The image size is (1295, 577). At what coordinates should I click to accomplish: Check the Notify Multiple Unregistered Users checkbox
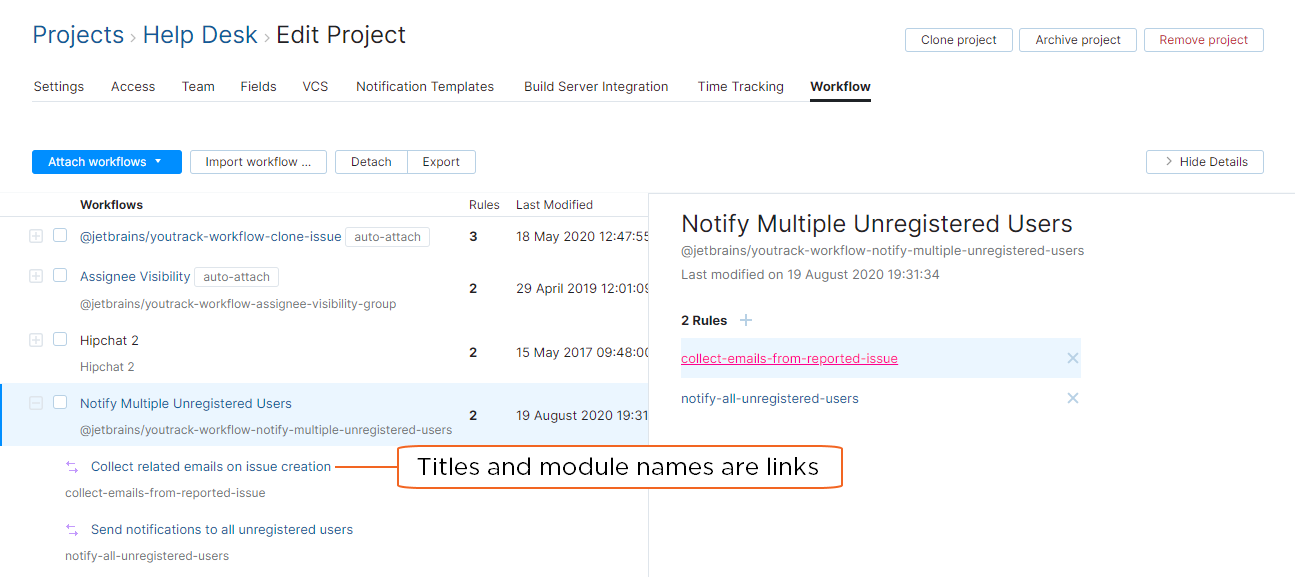59,402
